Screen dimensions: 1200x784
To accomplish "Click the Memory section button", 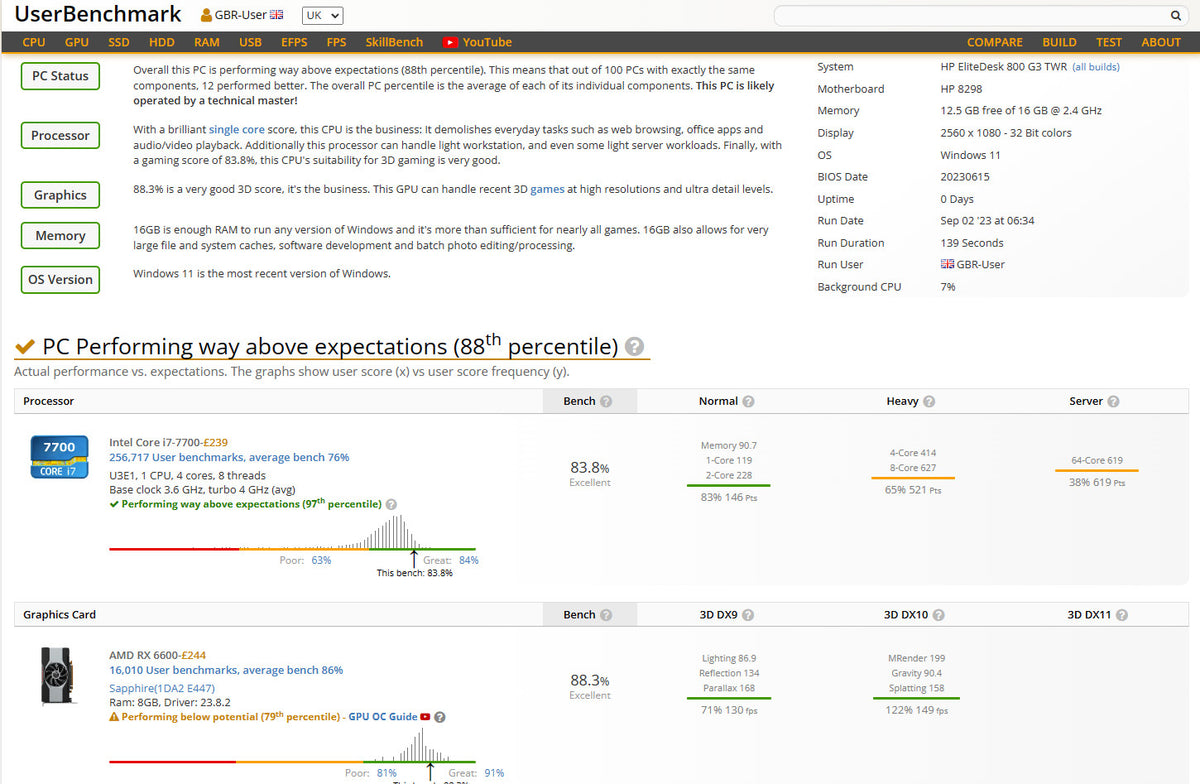I will tap(60, 236).
